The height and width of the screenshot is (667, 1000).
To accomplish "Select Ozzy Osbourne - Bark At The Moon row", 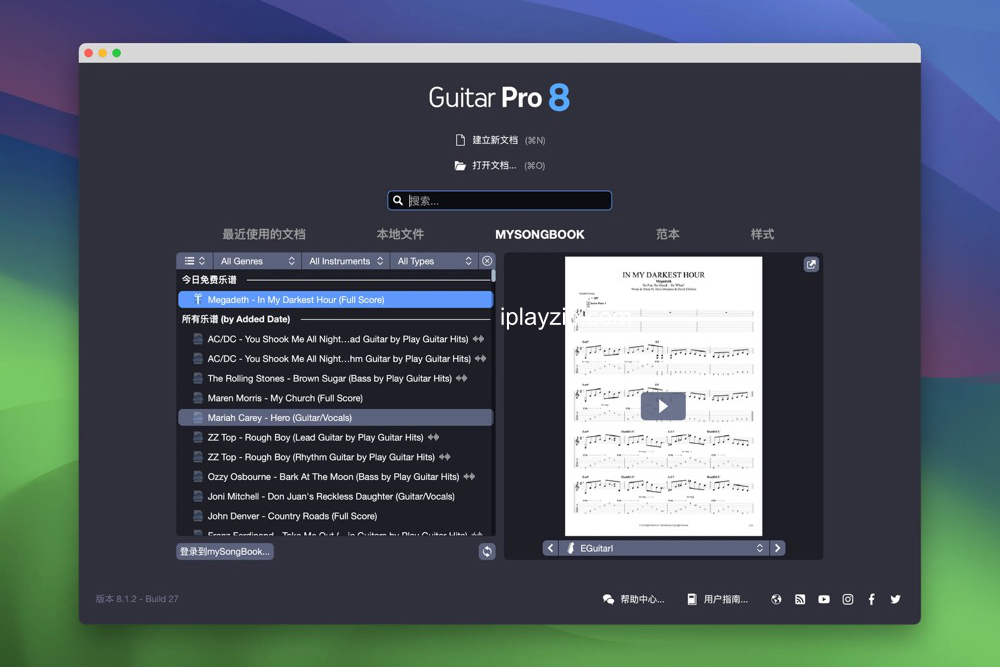I will [335, 476].
